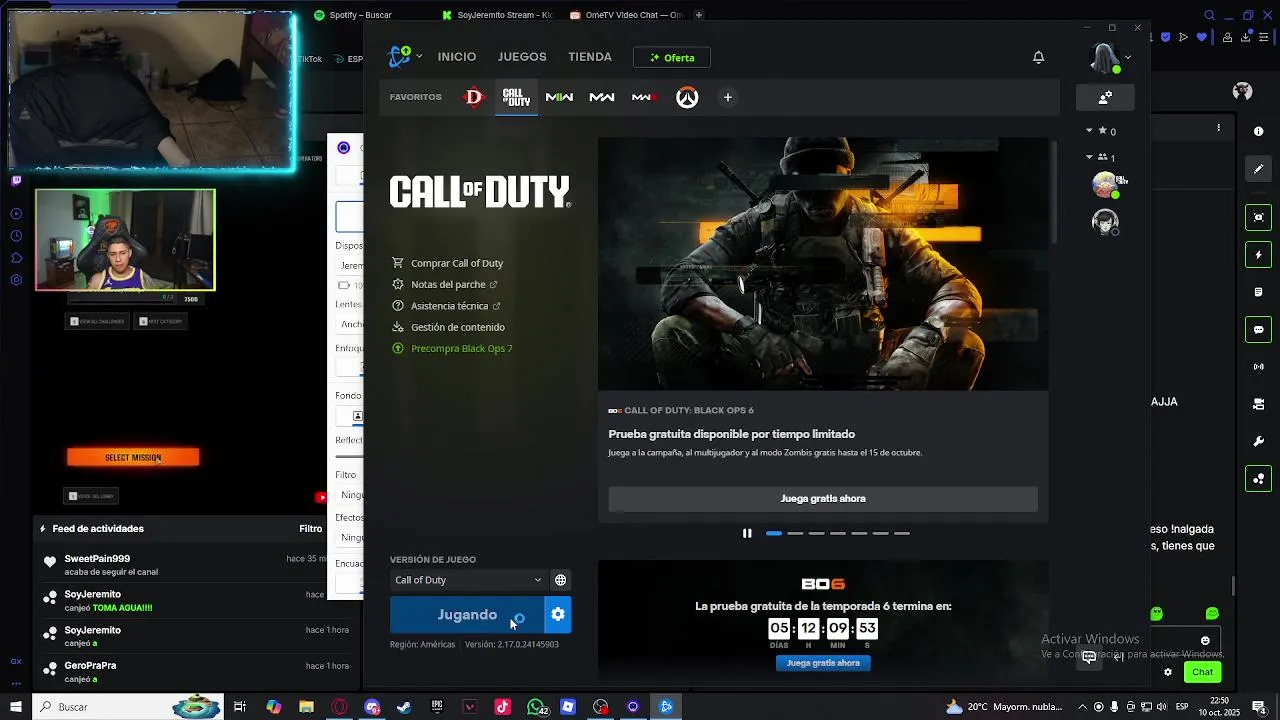Open the Battle.net chat icon

pyautogui.click(x=1089, y=656)
